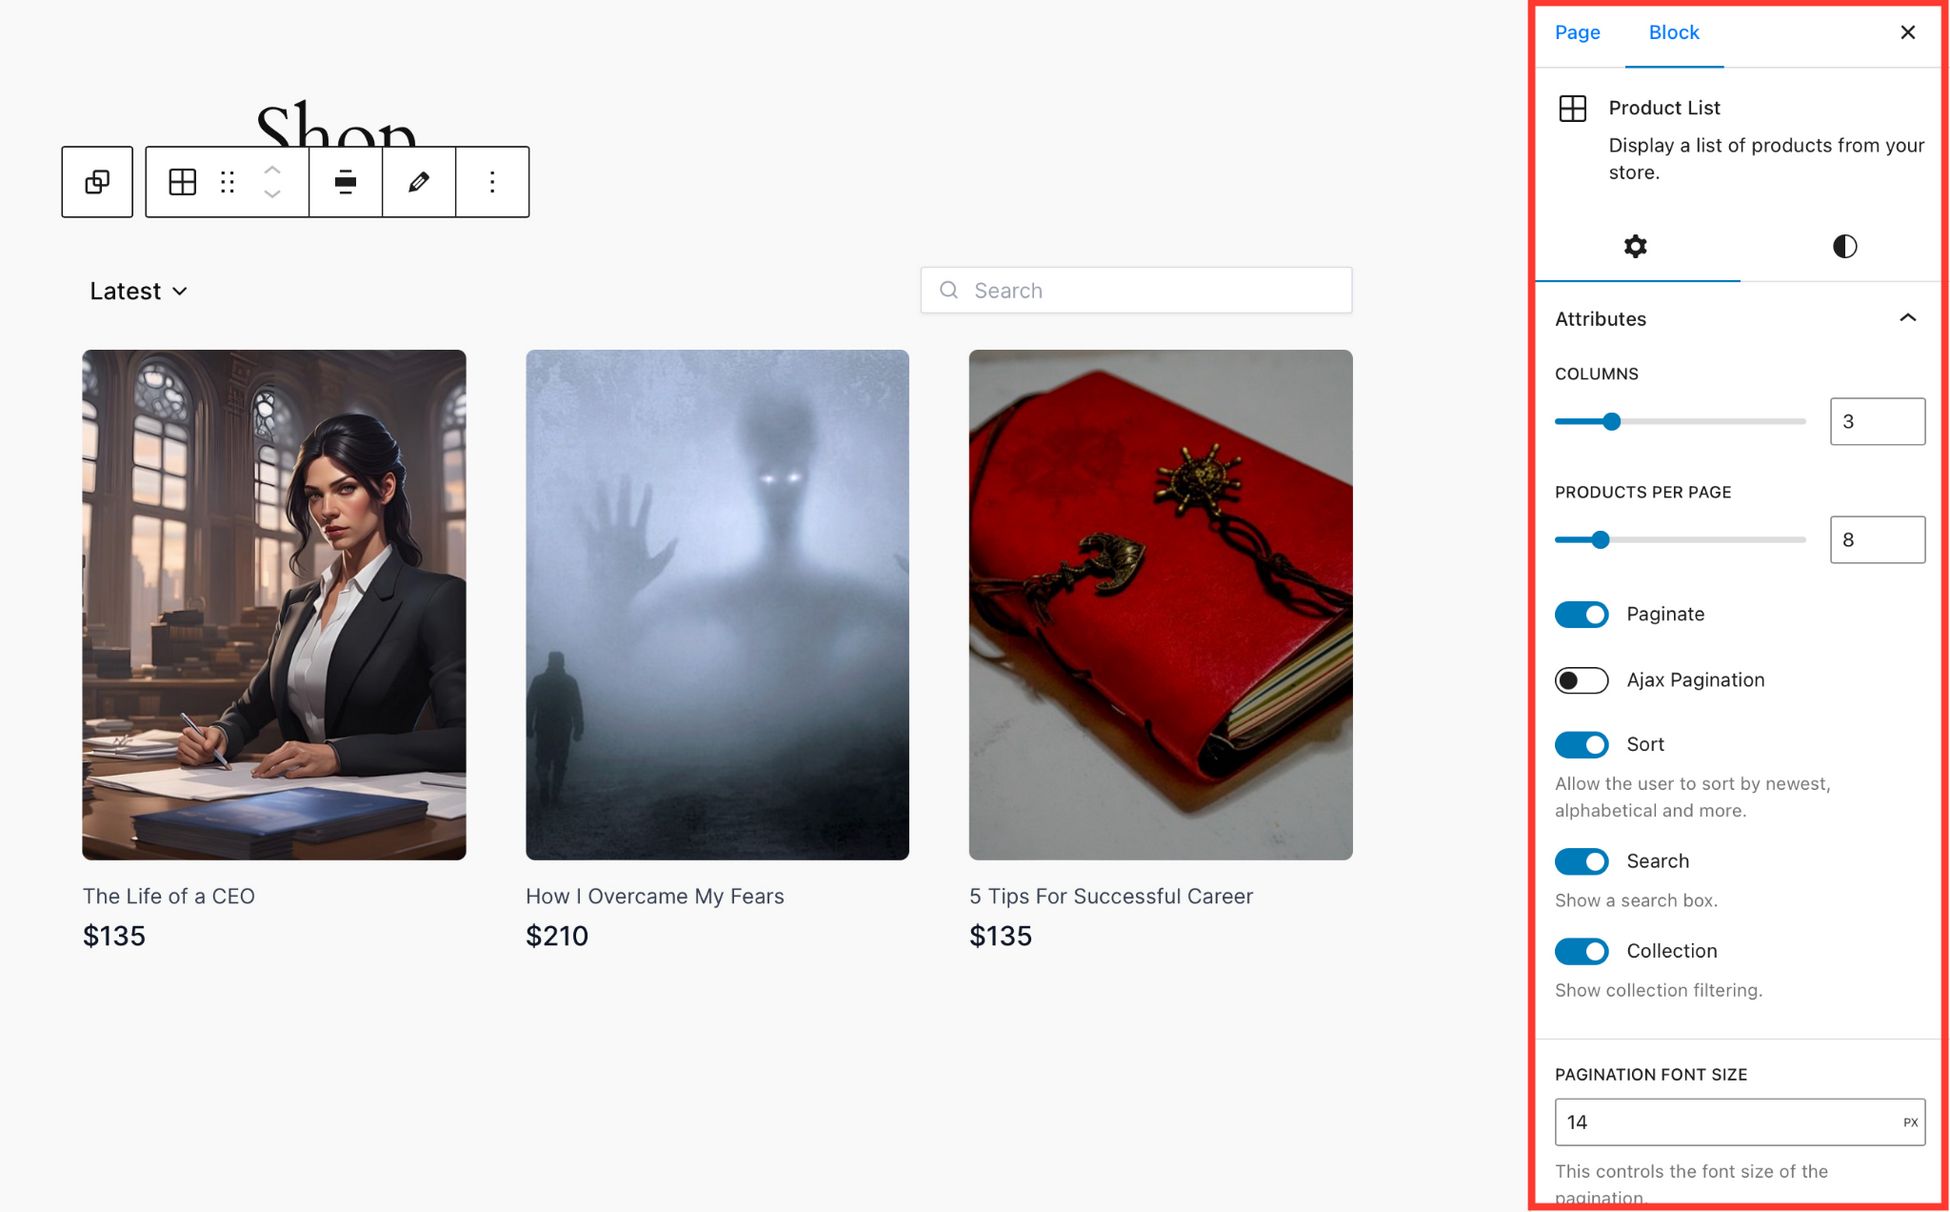Screen dimensions: 1950x1212
Task: Select the Style contrast icon in Block panel
Action: tap(1843, 246)
